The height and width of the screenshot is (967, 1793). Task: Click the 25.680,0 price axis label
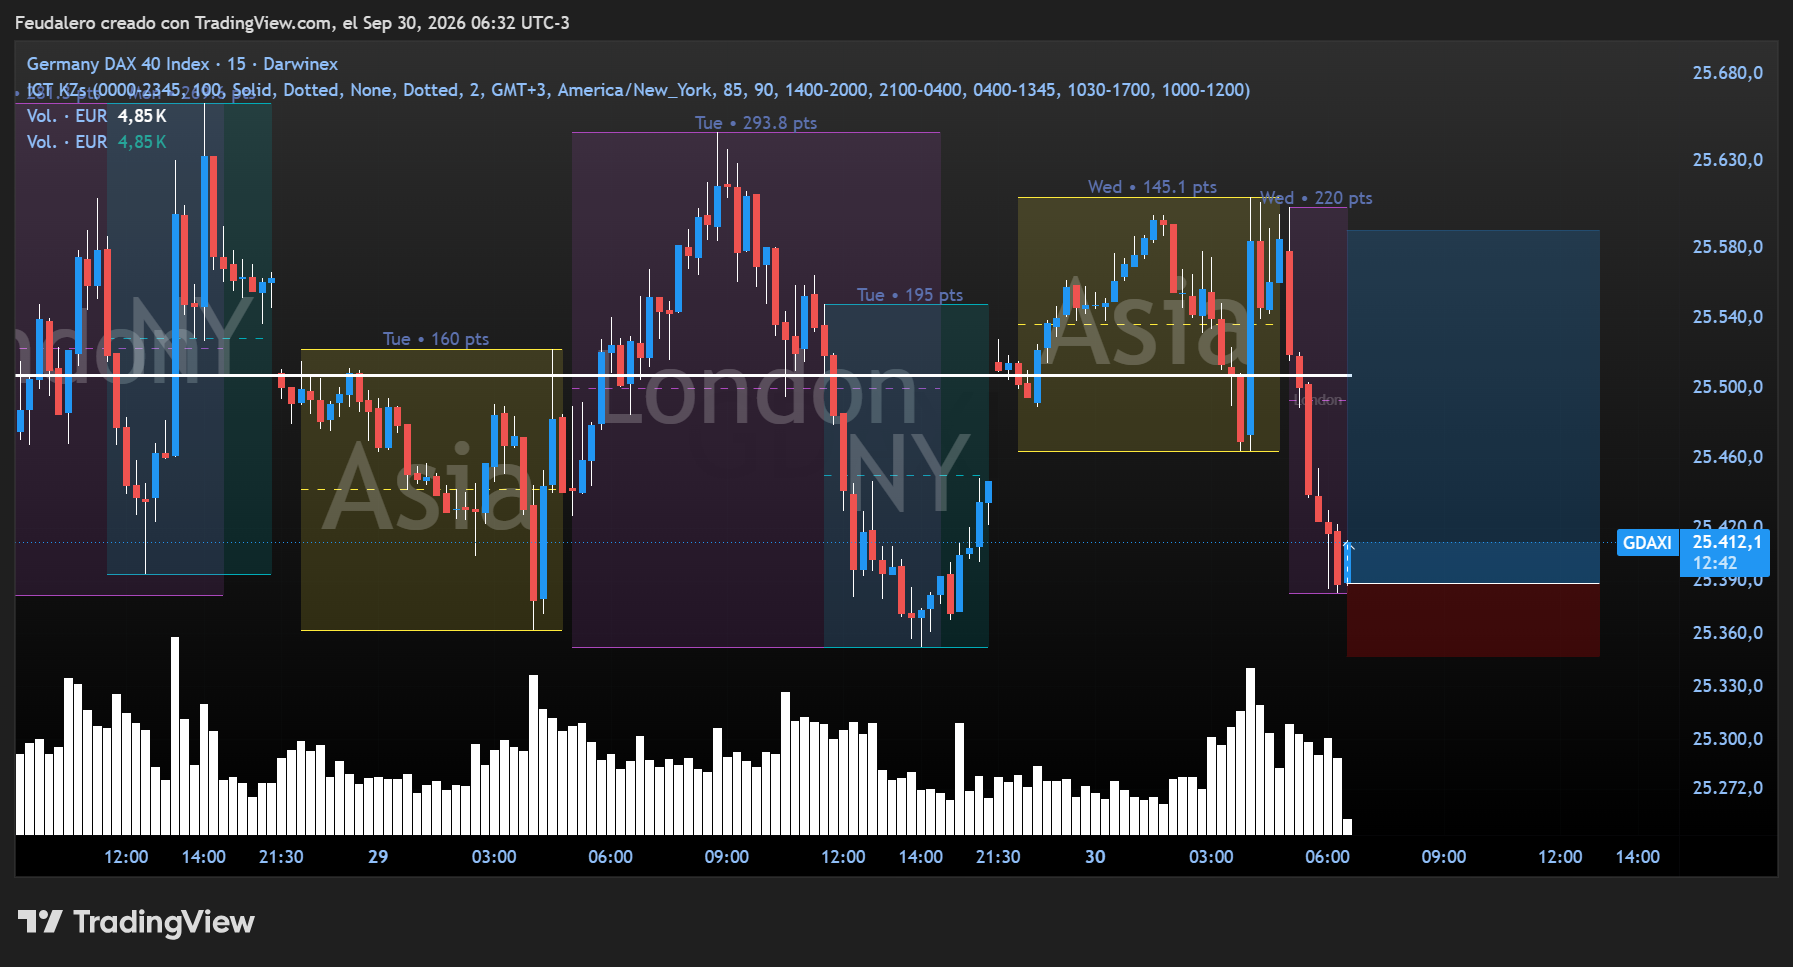tap(1727, 73)
